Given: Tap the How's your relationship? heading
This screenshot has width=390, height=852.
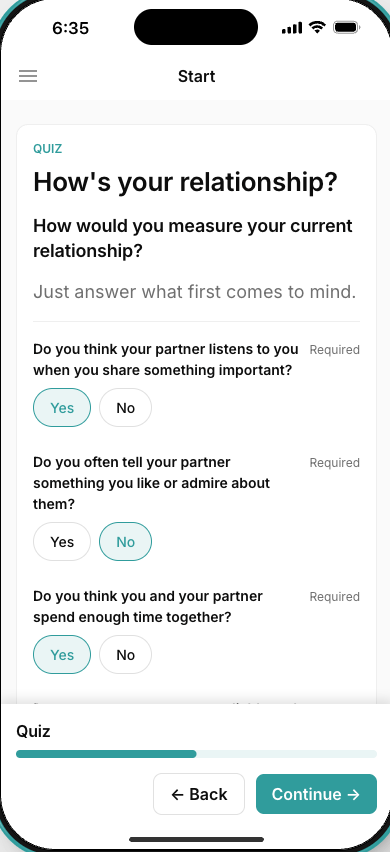Looking at the screenshot, I should pos(185,182).
